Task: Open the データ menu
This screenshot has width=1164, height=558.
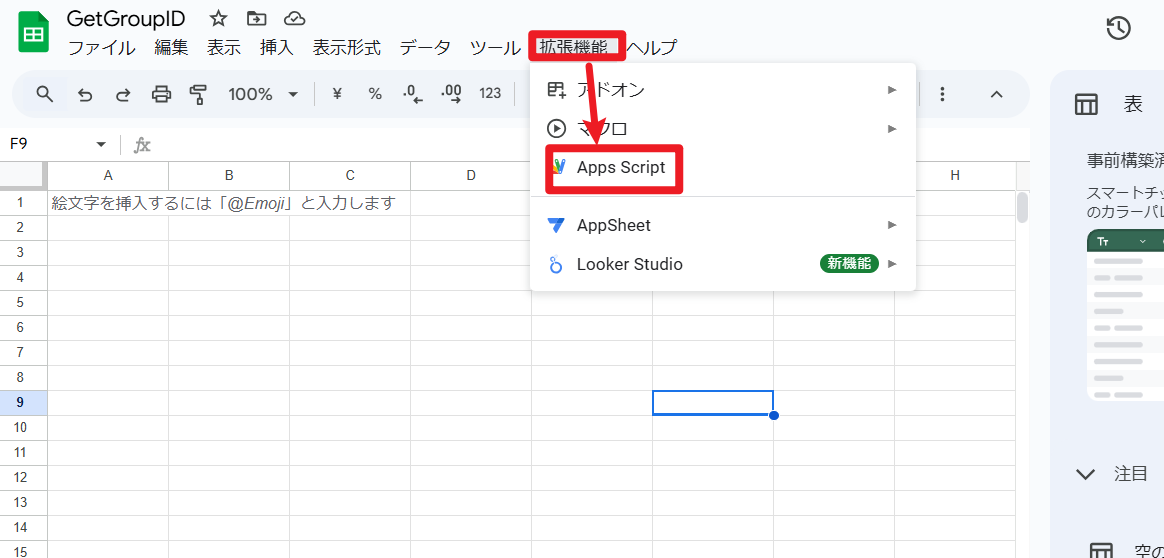Action: (425, 48)
